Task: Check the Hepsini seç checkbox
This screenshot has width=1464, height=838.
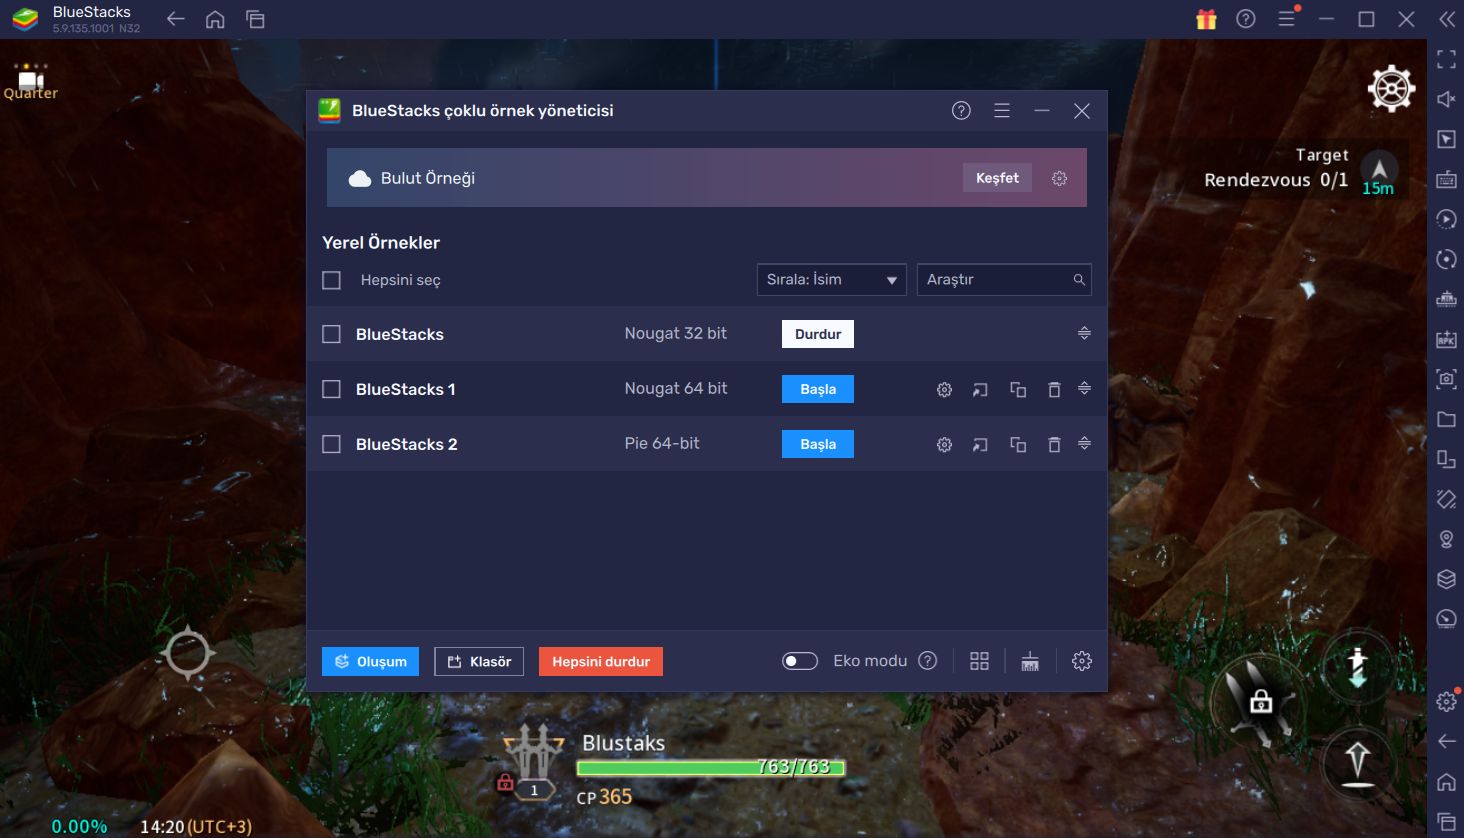Action: [332, 280]
